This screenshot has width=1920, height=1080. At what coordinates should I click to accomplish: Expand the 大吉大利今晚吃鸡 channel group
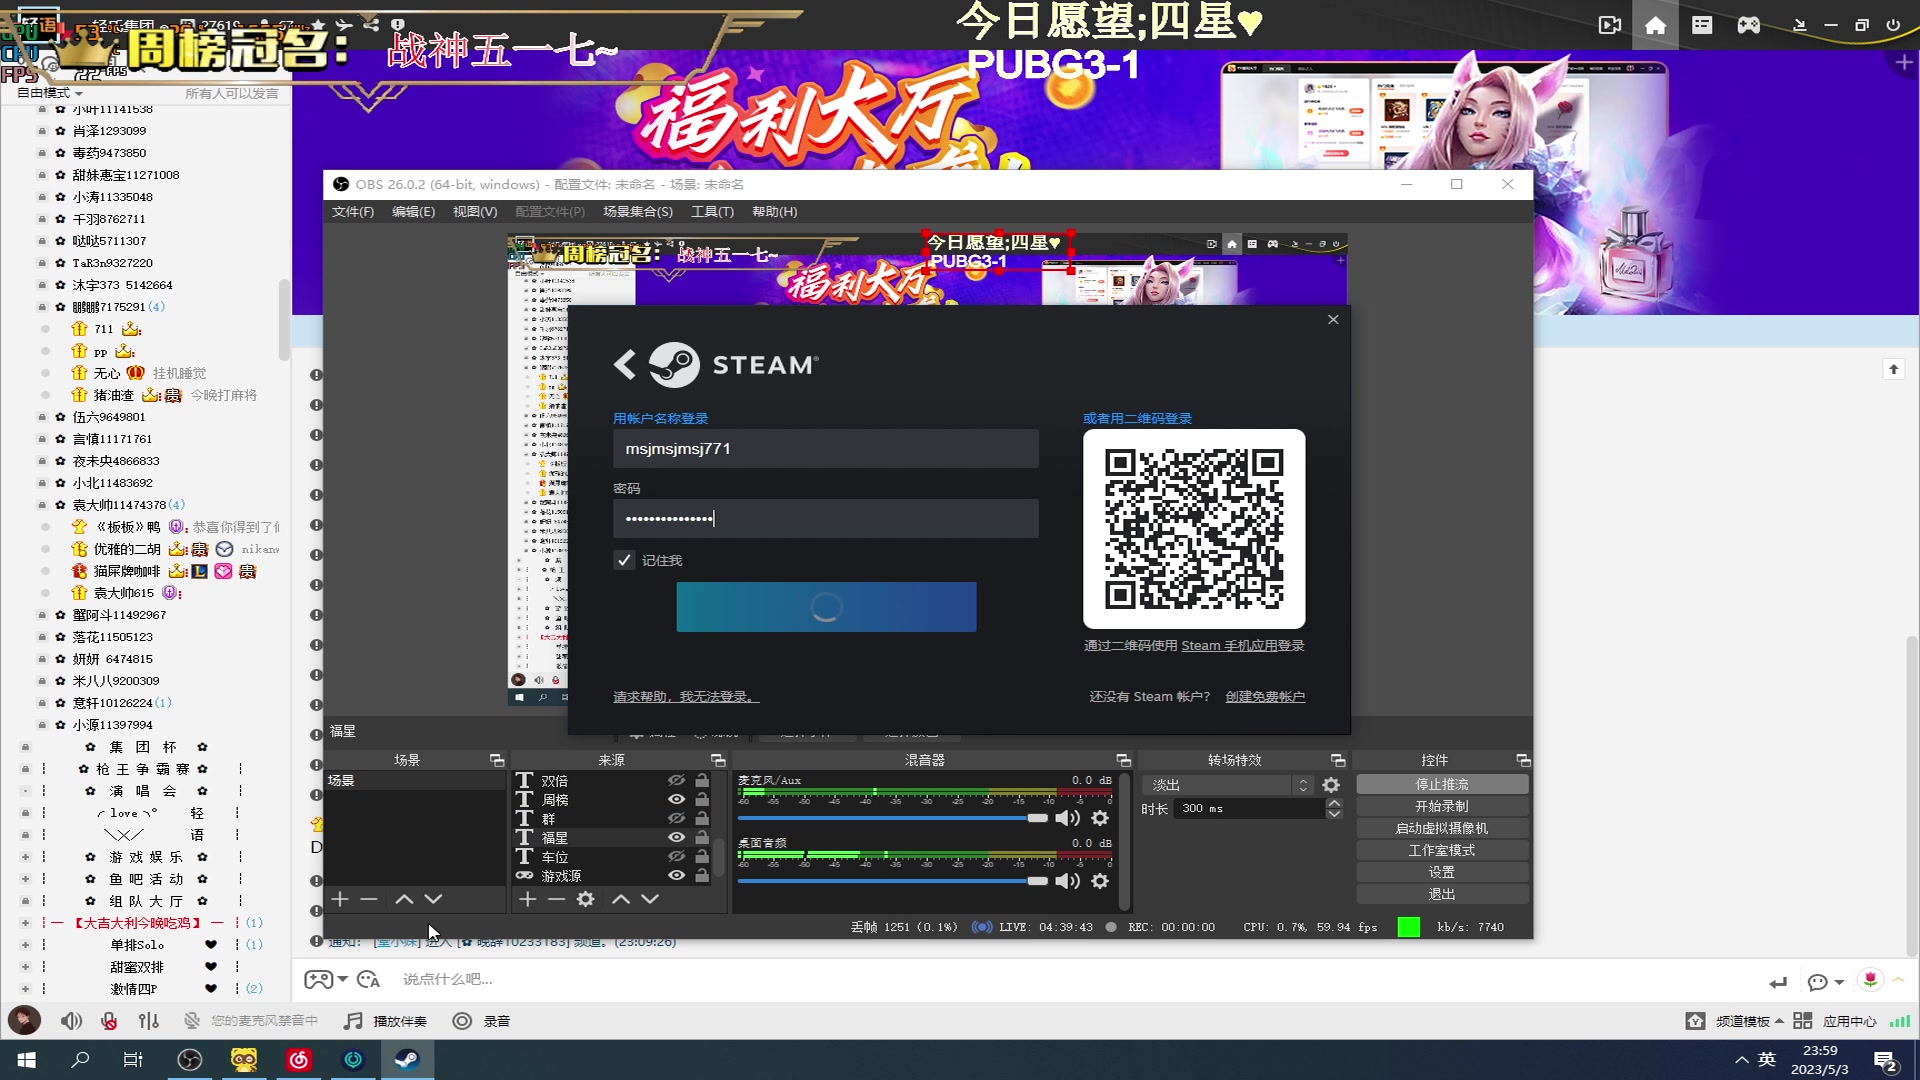point(25,923)
